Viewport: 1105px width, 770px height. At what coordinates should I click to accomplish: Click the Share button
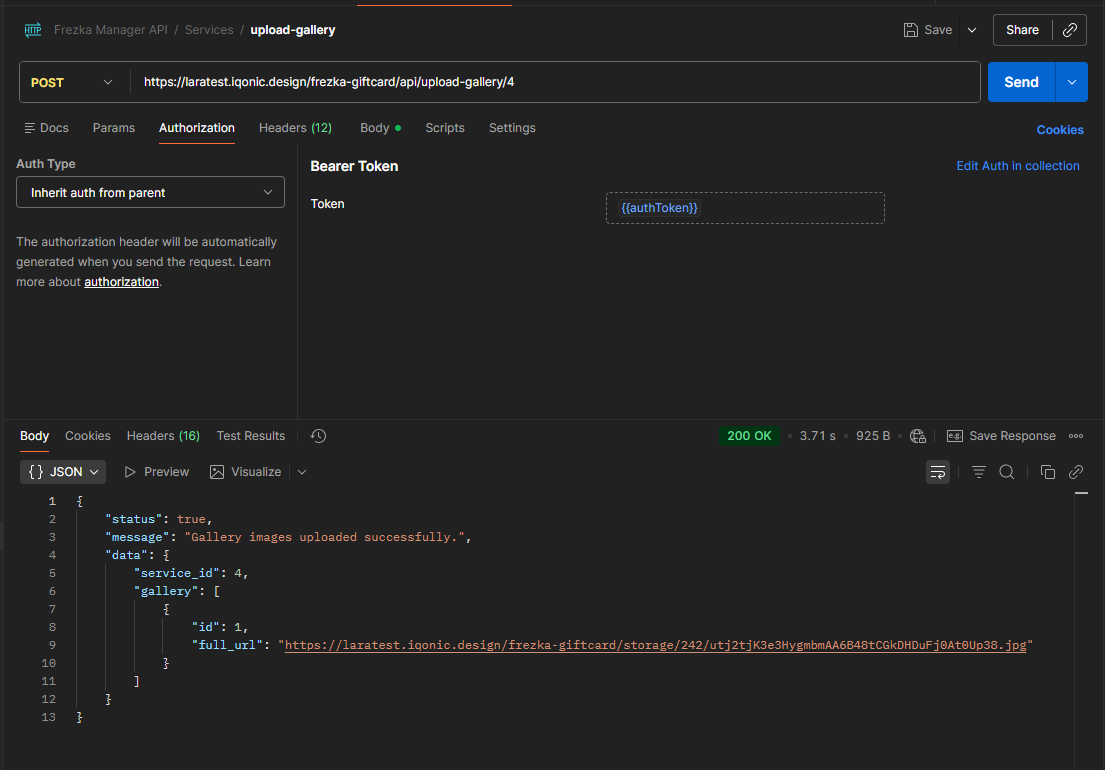[x=1023, y=30]
